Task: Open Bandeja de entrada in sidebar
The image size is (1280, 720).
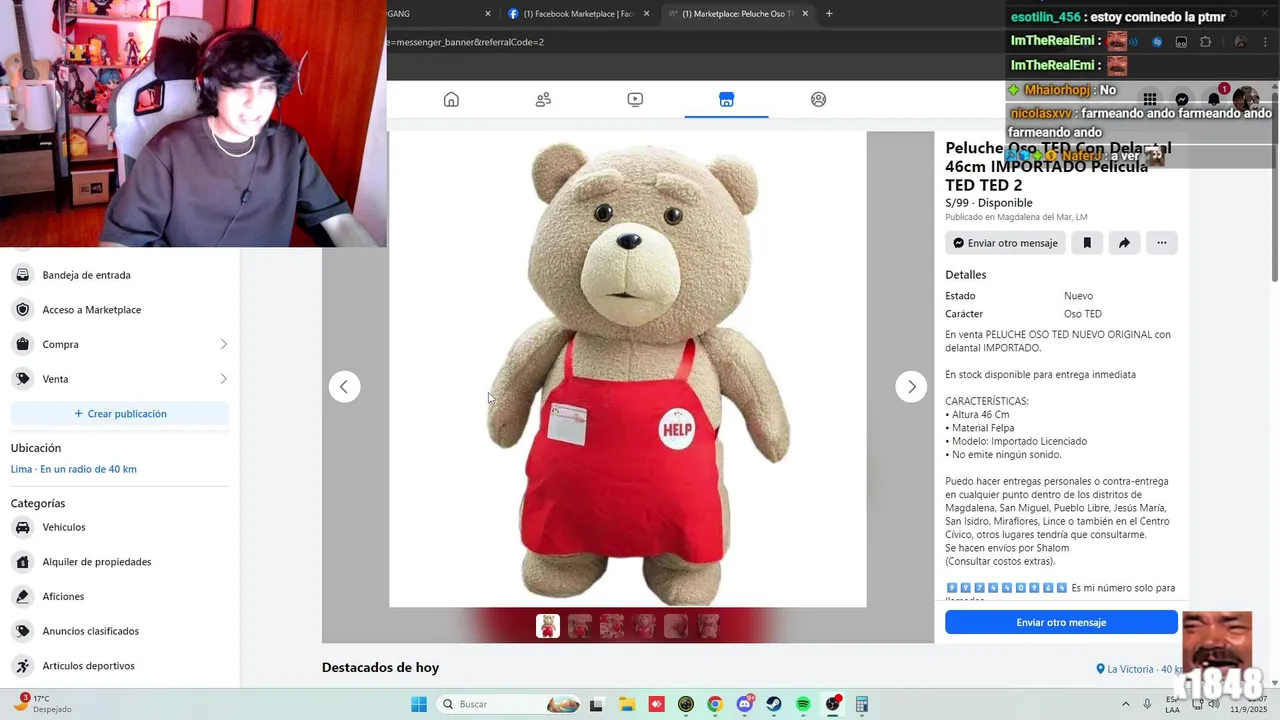Action: 120,275
